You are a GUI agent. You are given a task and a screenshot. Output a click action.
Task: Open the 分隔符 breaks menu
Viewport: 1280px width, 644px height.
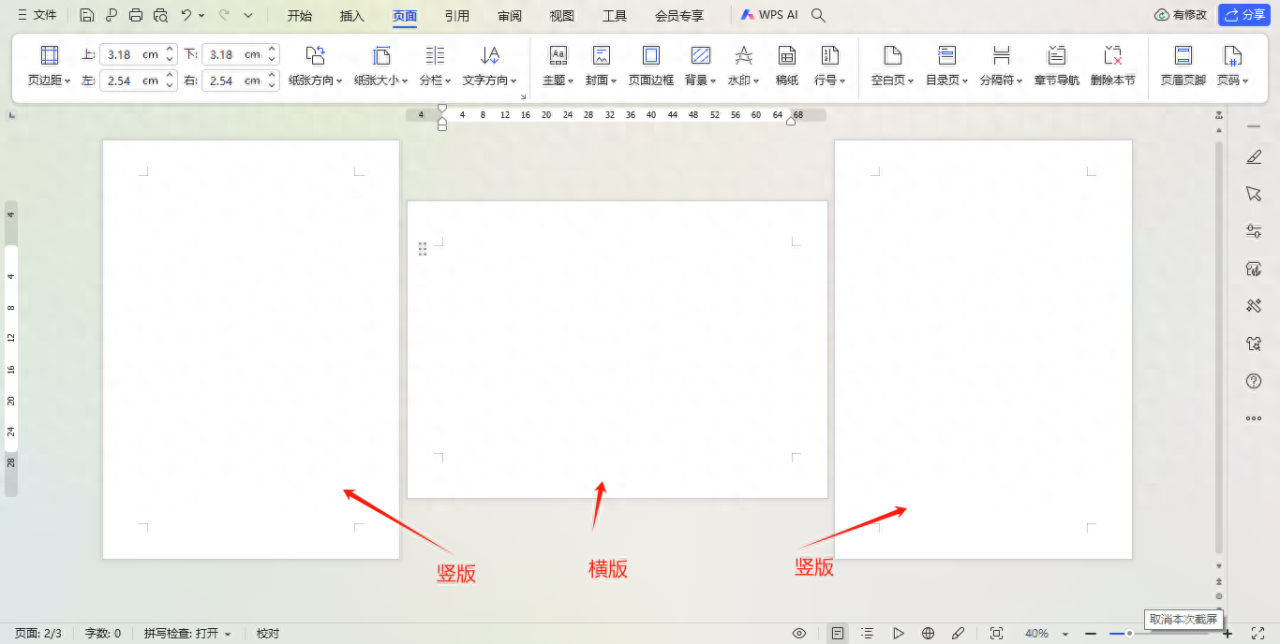(x=1001, y=66)
